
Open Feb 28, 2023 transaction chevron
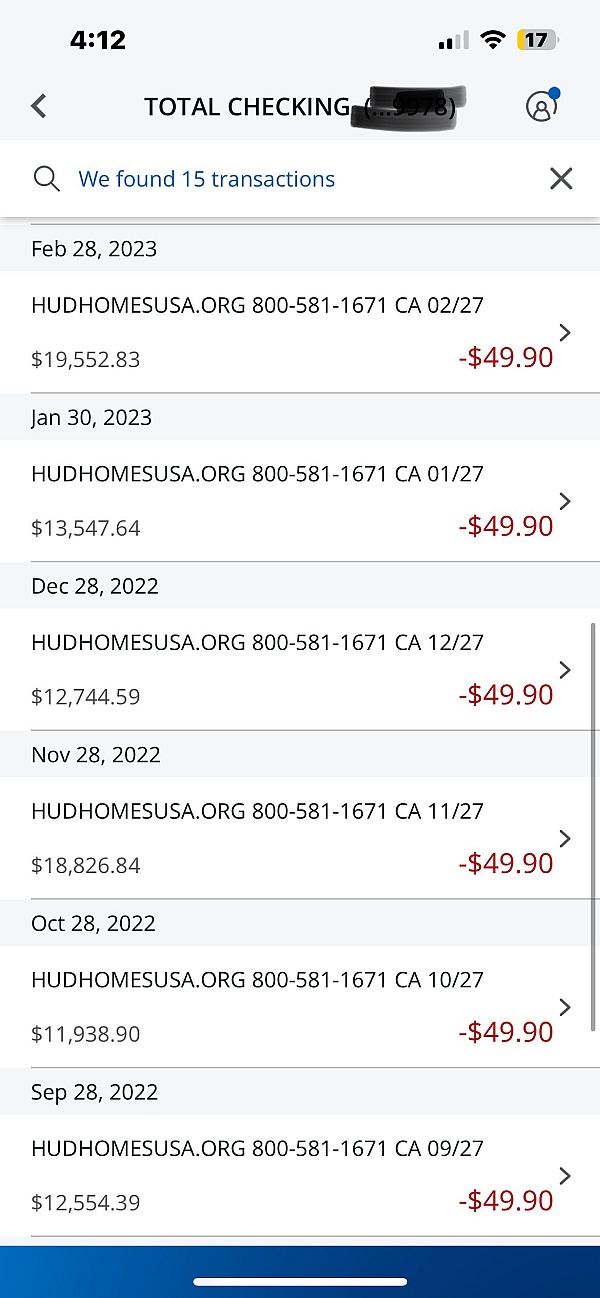click(565, 332)
